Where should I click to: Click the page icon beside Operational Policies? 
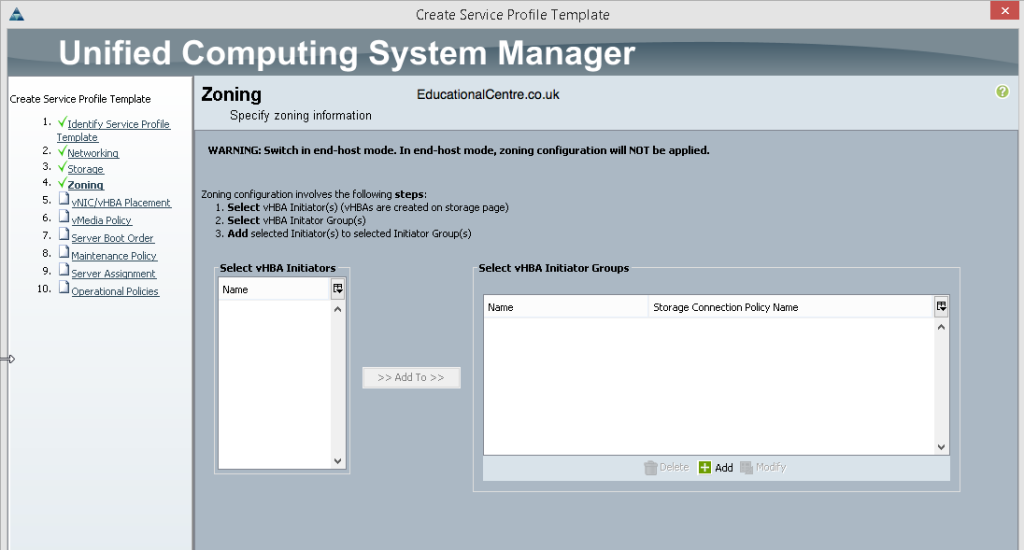(64, 287)
